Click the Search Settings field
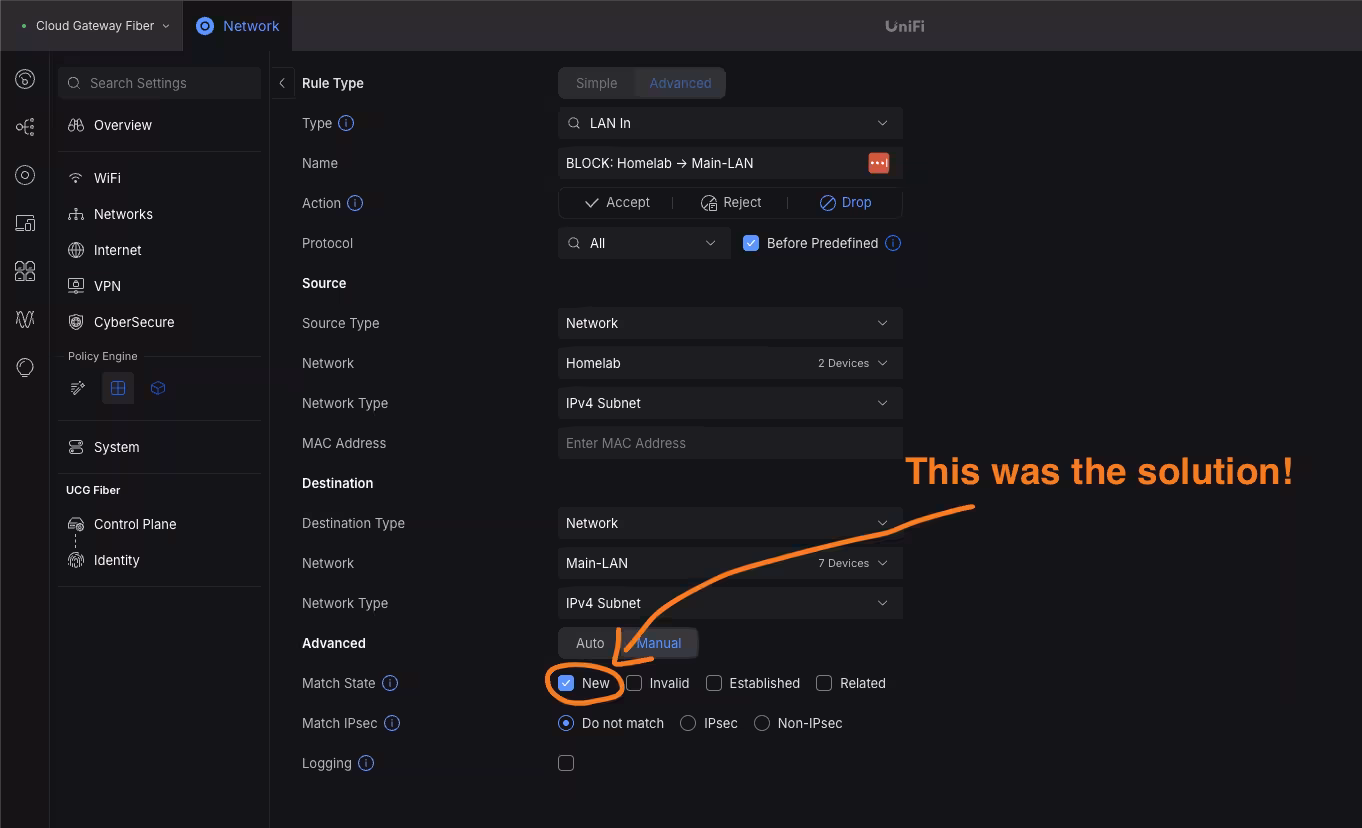Image resolution: width=1362 pixels, height=828 pixels. pos(158,83)
